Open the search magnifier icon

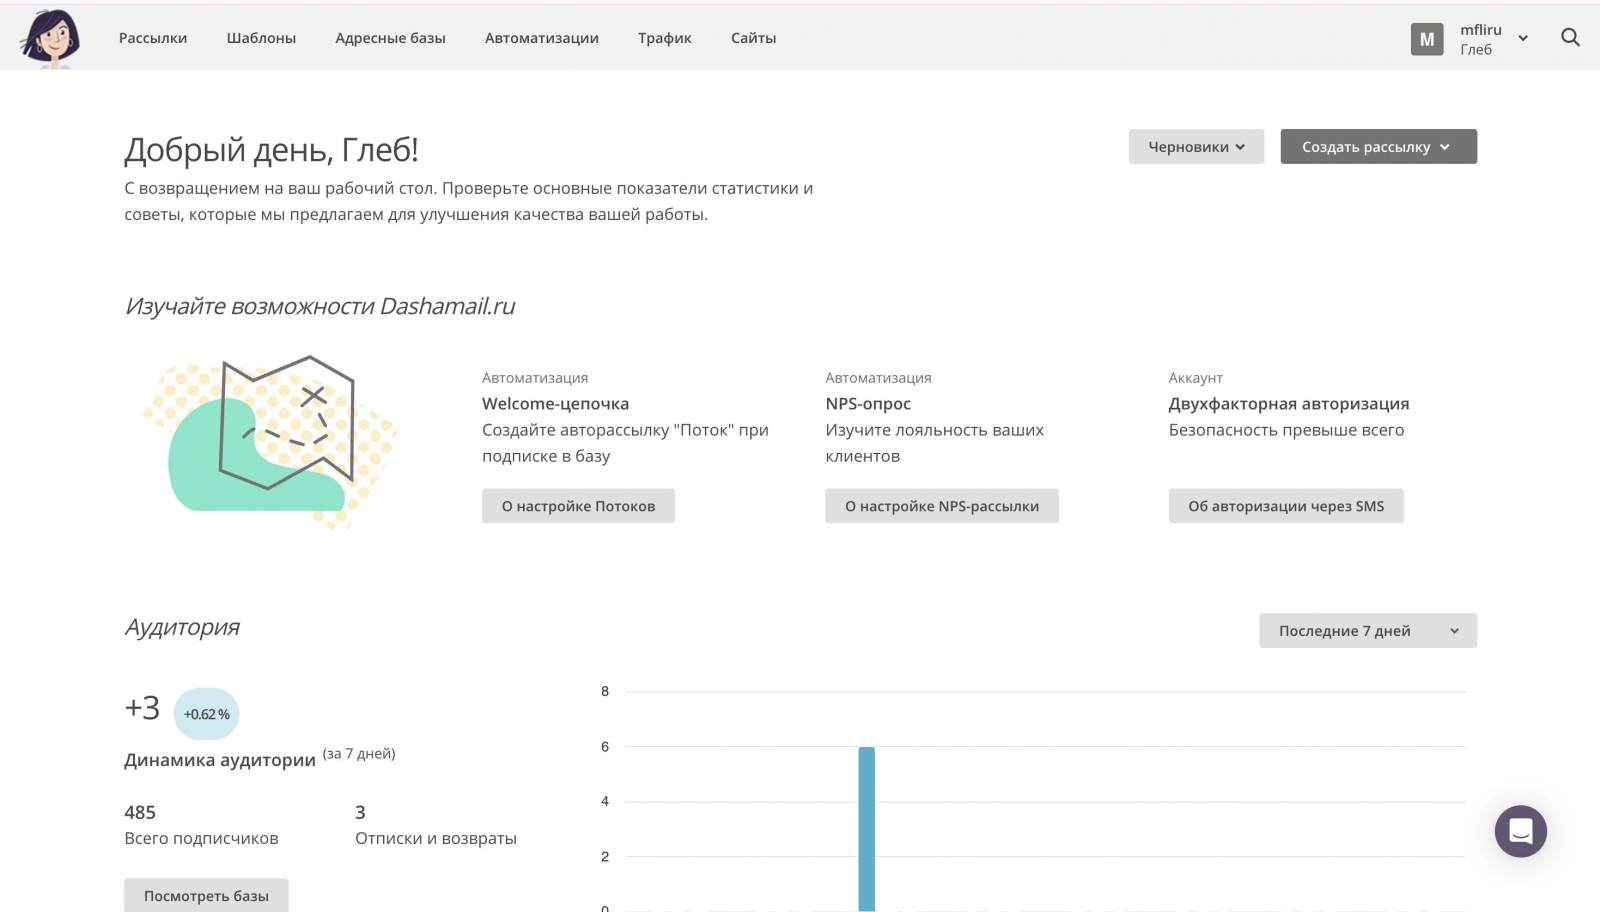pos(1570,38)
